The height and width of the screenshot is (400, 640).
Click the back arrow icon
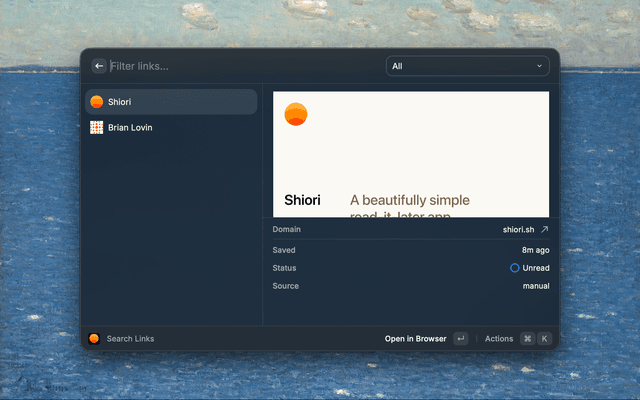point(98,66)
